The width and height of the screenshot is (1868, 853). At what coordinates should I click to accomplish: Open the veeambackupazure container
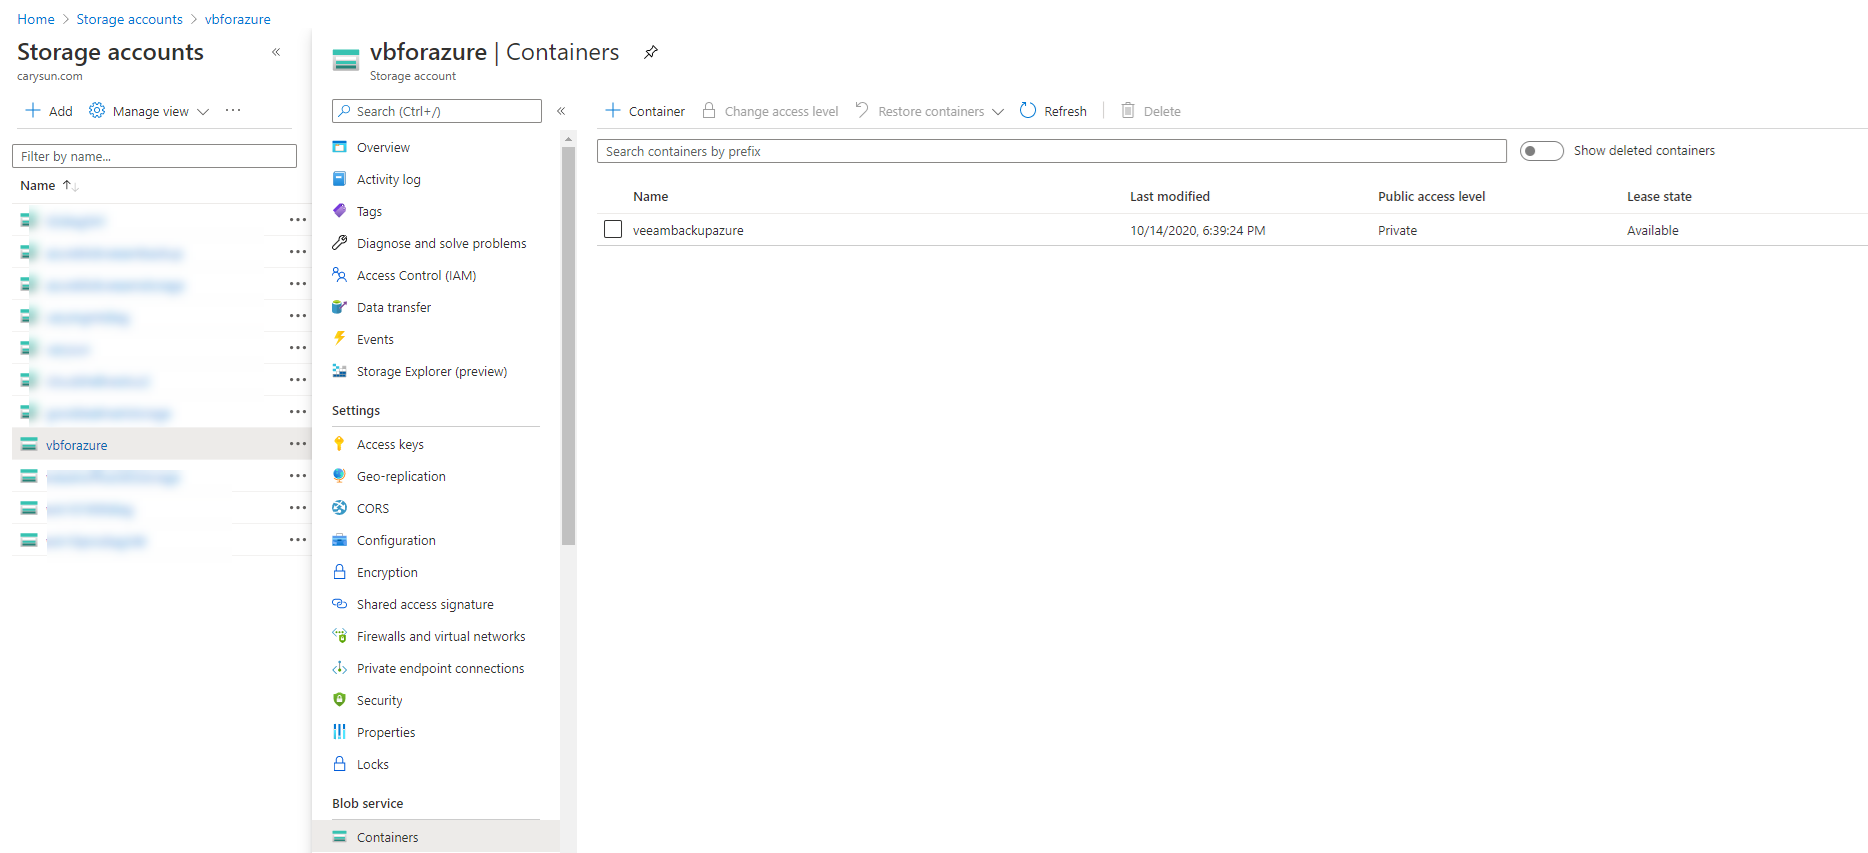click(x=688, y=230)
